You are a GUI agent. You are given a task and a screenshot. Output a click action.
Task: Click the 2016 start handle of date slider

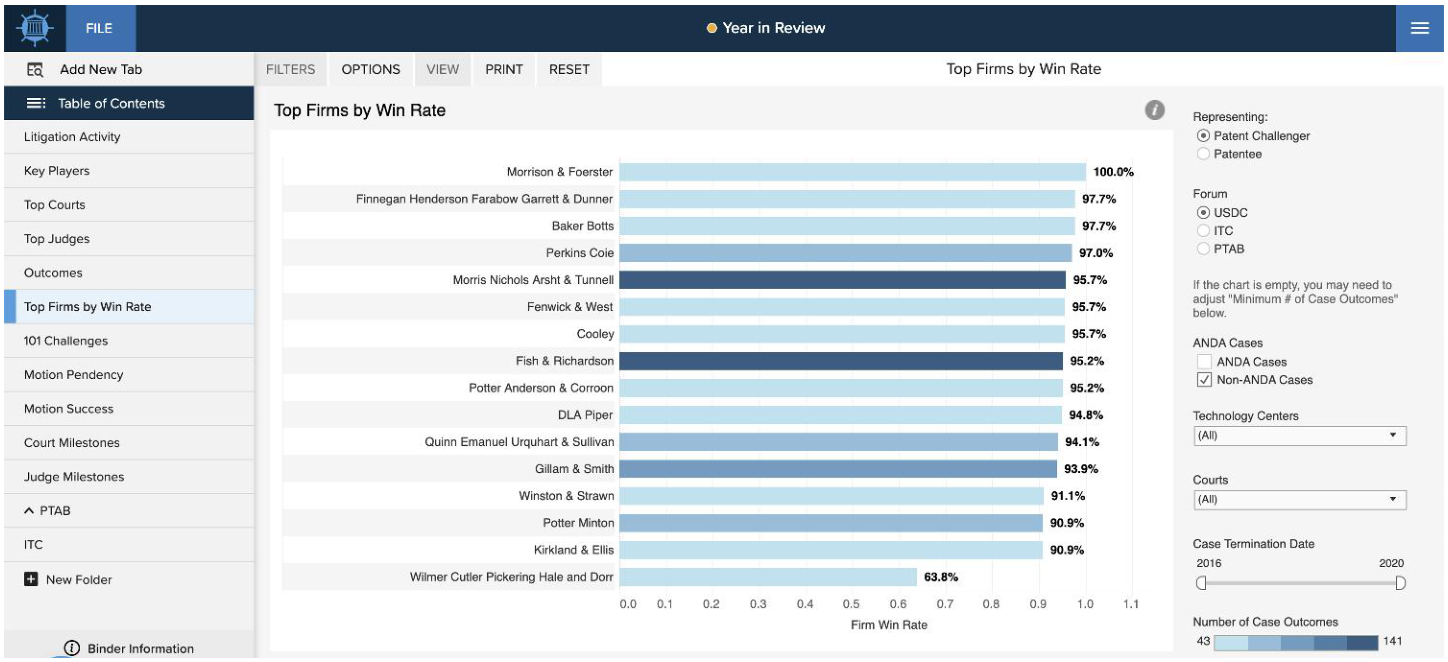click(1201, 583)
